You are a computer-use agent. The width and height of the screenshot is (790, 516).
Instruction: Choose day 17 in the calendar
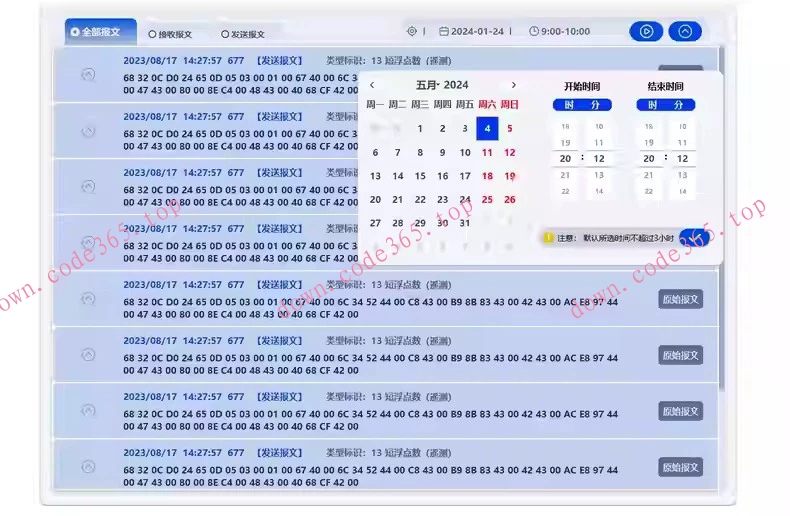click(x=465, y=176)
